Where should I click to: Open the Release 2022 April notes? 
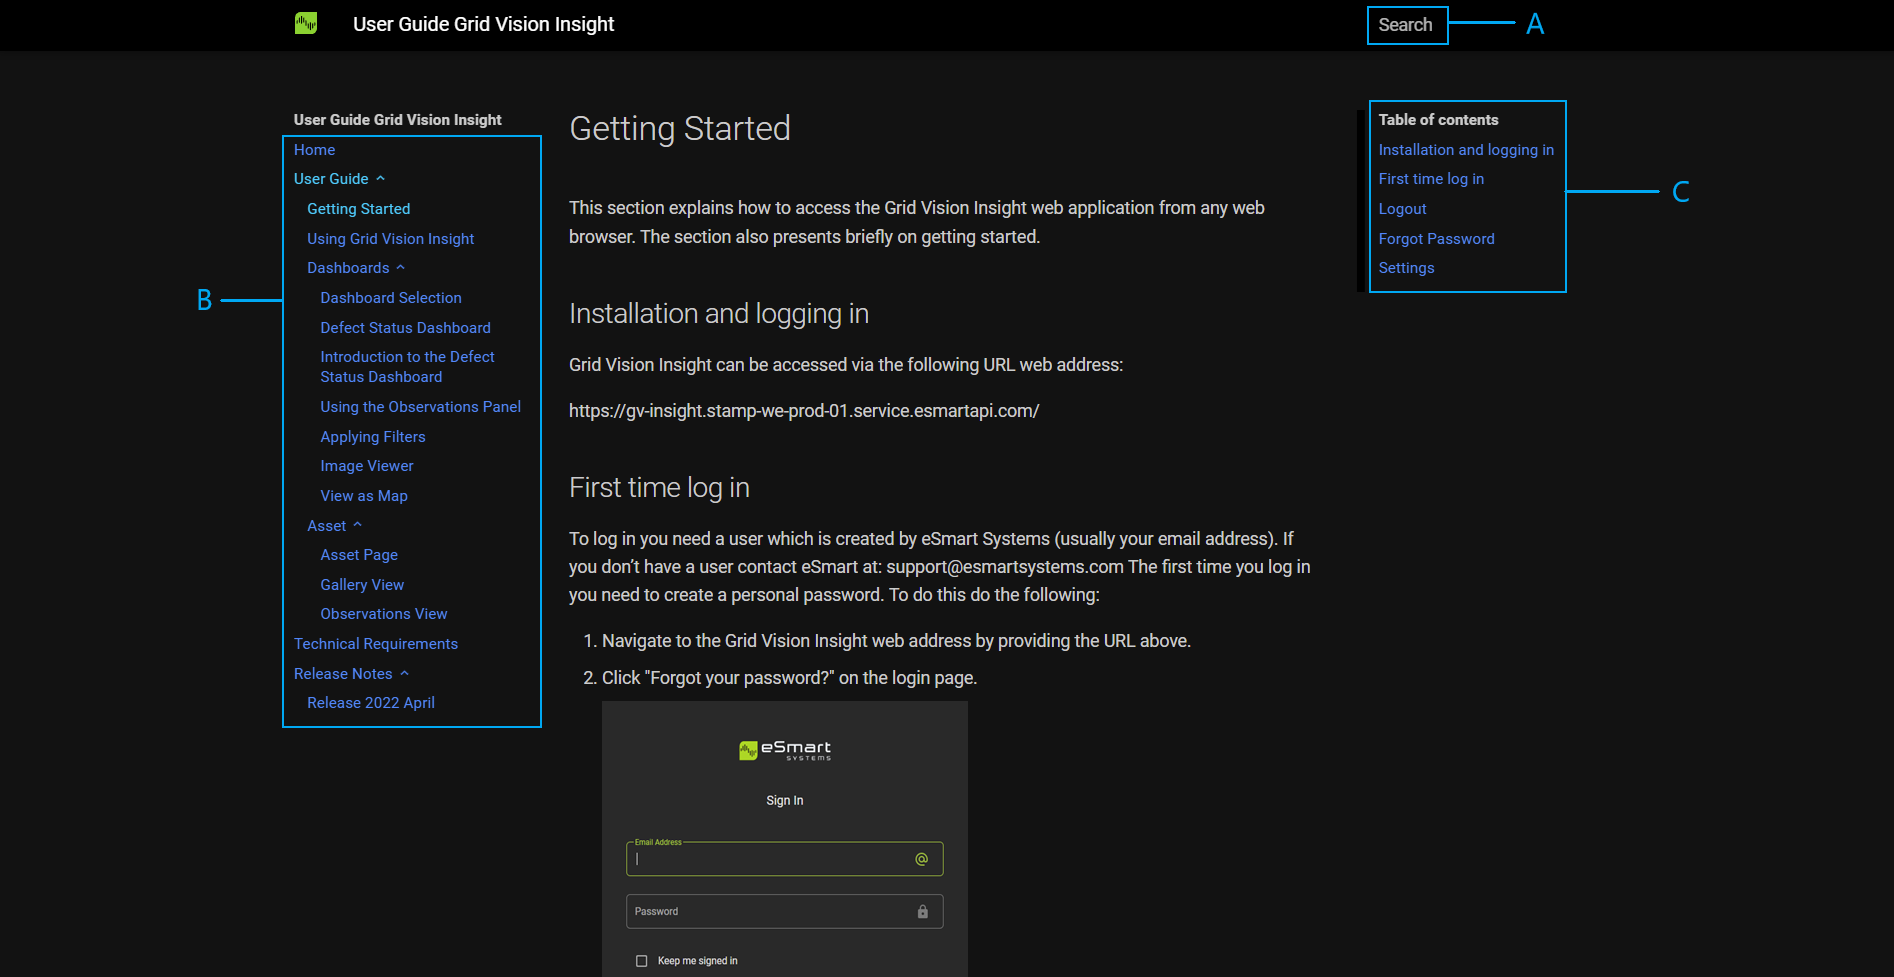(x=371, y=703)
